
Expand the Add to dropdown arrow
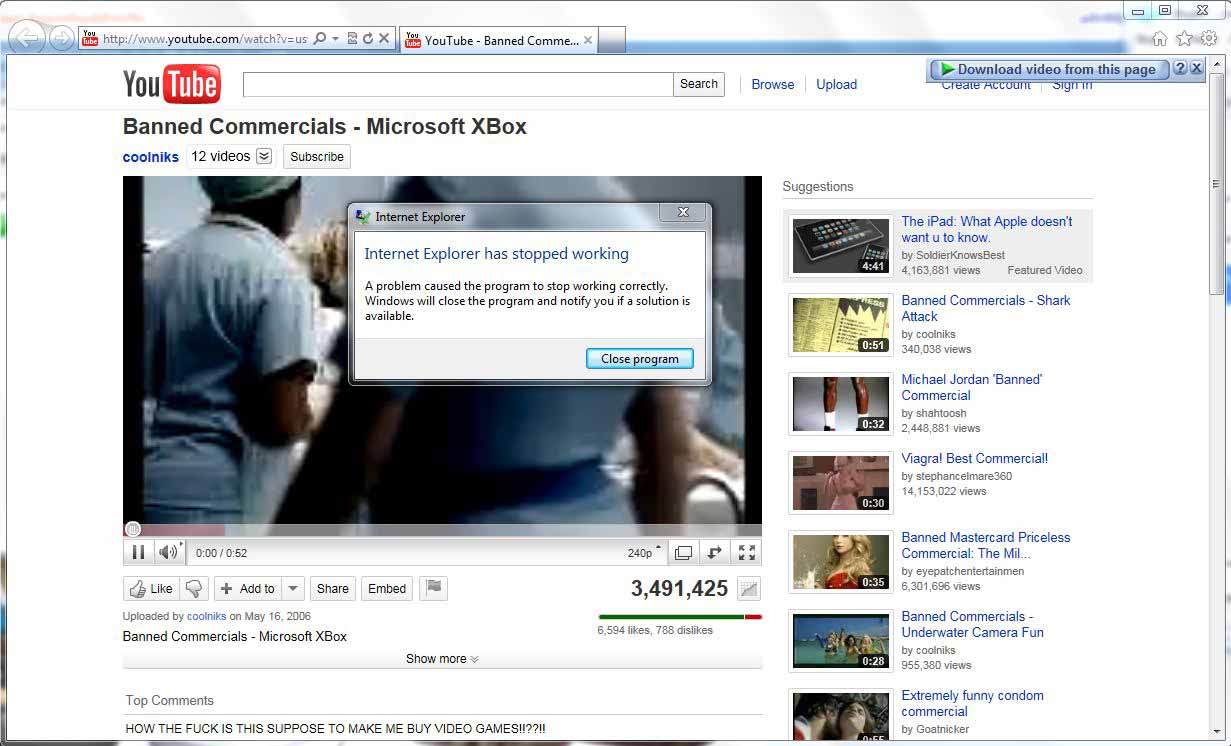pos(293,589)
